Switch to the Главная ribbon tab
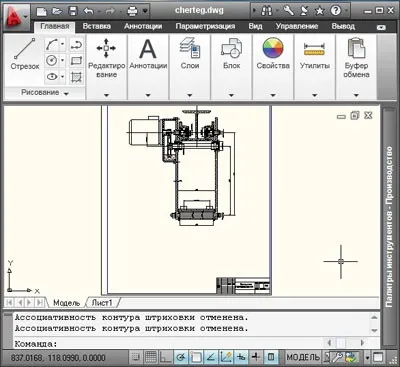This screenshot has height=367, width=400. pos(55,26)
